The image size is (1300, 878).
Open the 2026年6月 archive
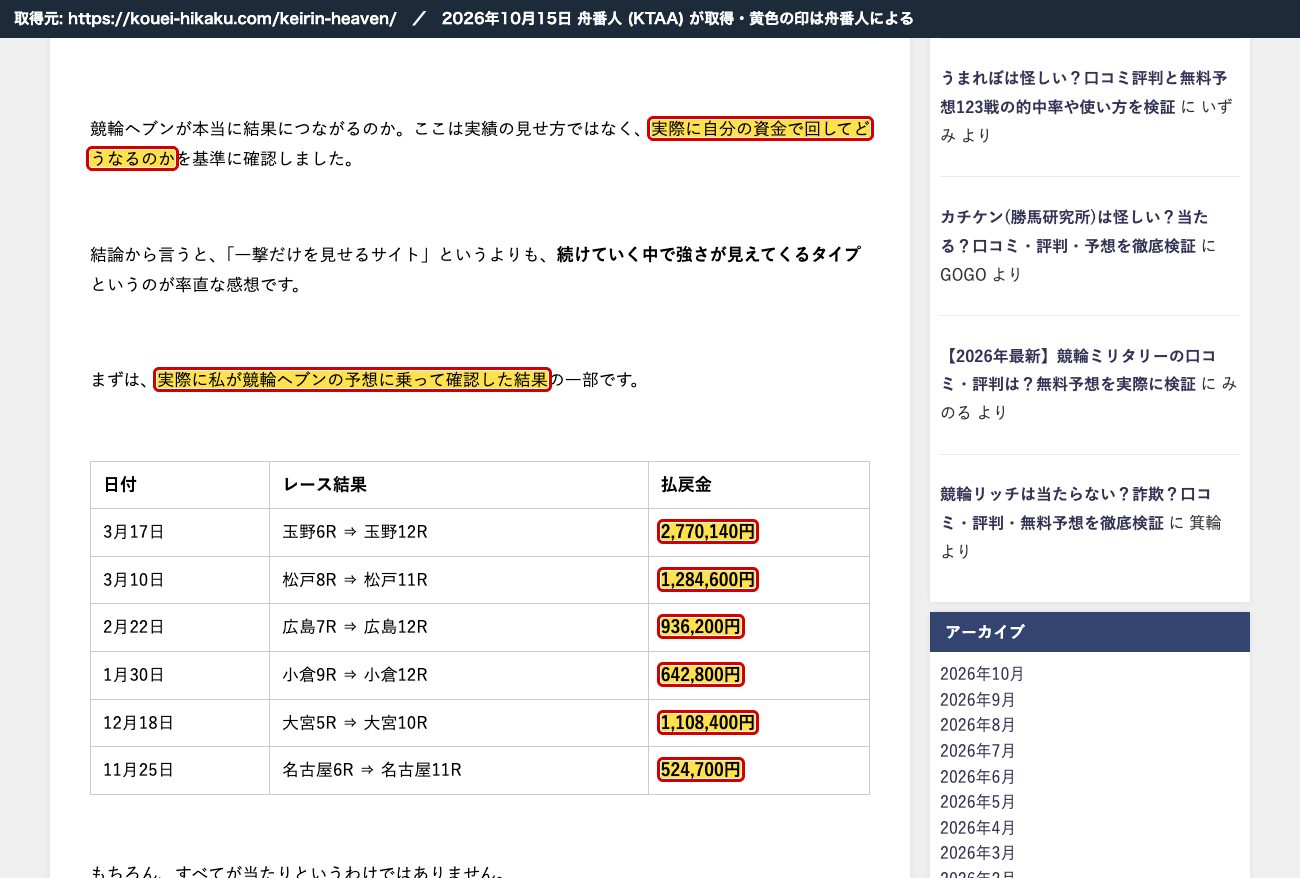[x=978, y=777]
